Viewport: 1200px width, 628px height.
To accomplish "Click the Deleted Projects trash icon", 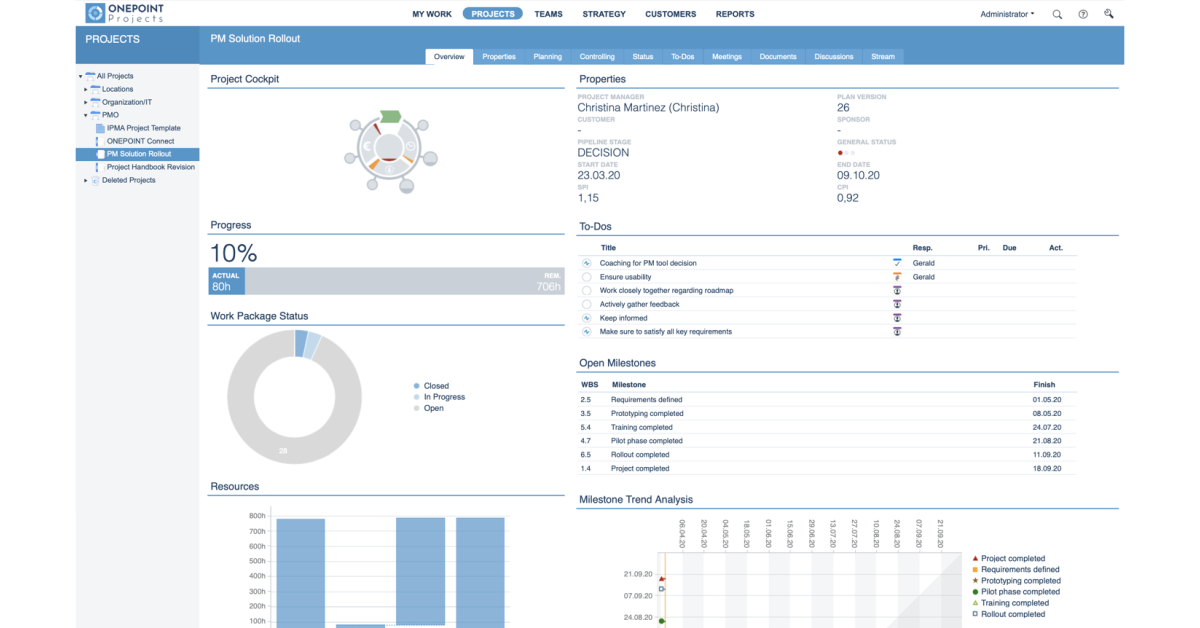I will 95,180.
